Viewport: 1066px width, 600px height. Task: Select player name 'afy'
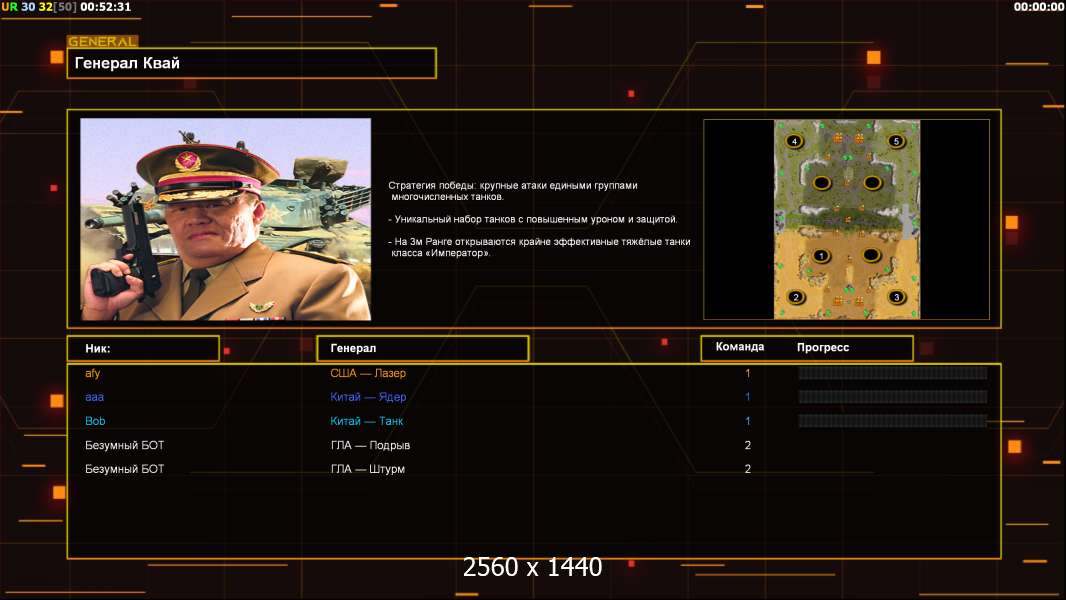click(92, 373)
